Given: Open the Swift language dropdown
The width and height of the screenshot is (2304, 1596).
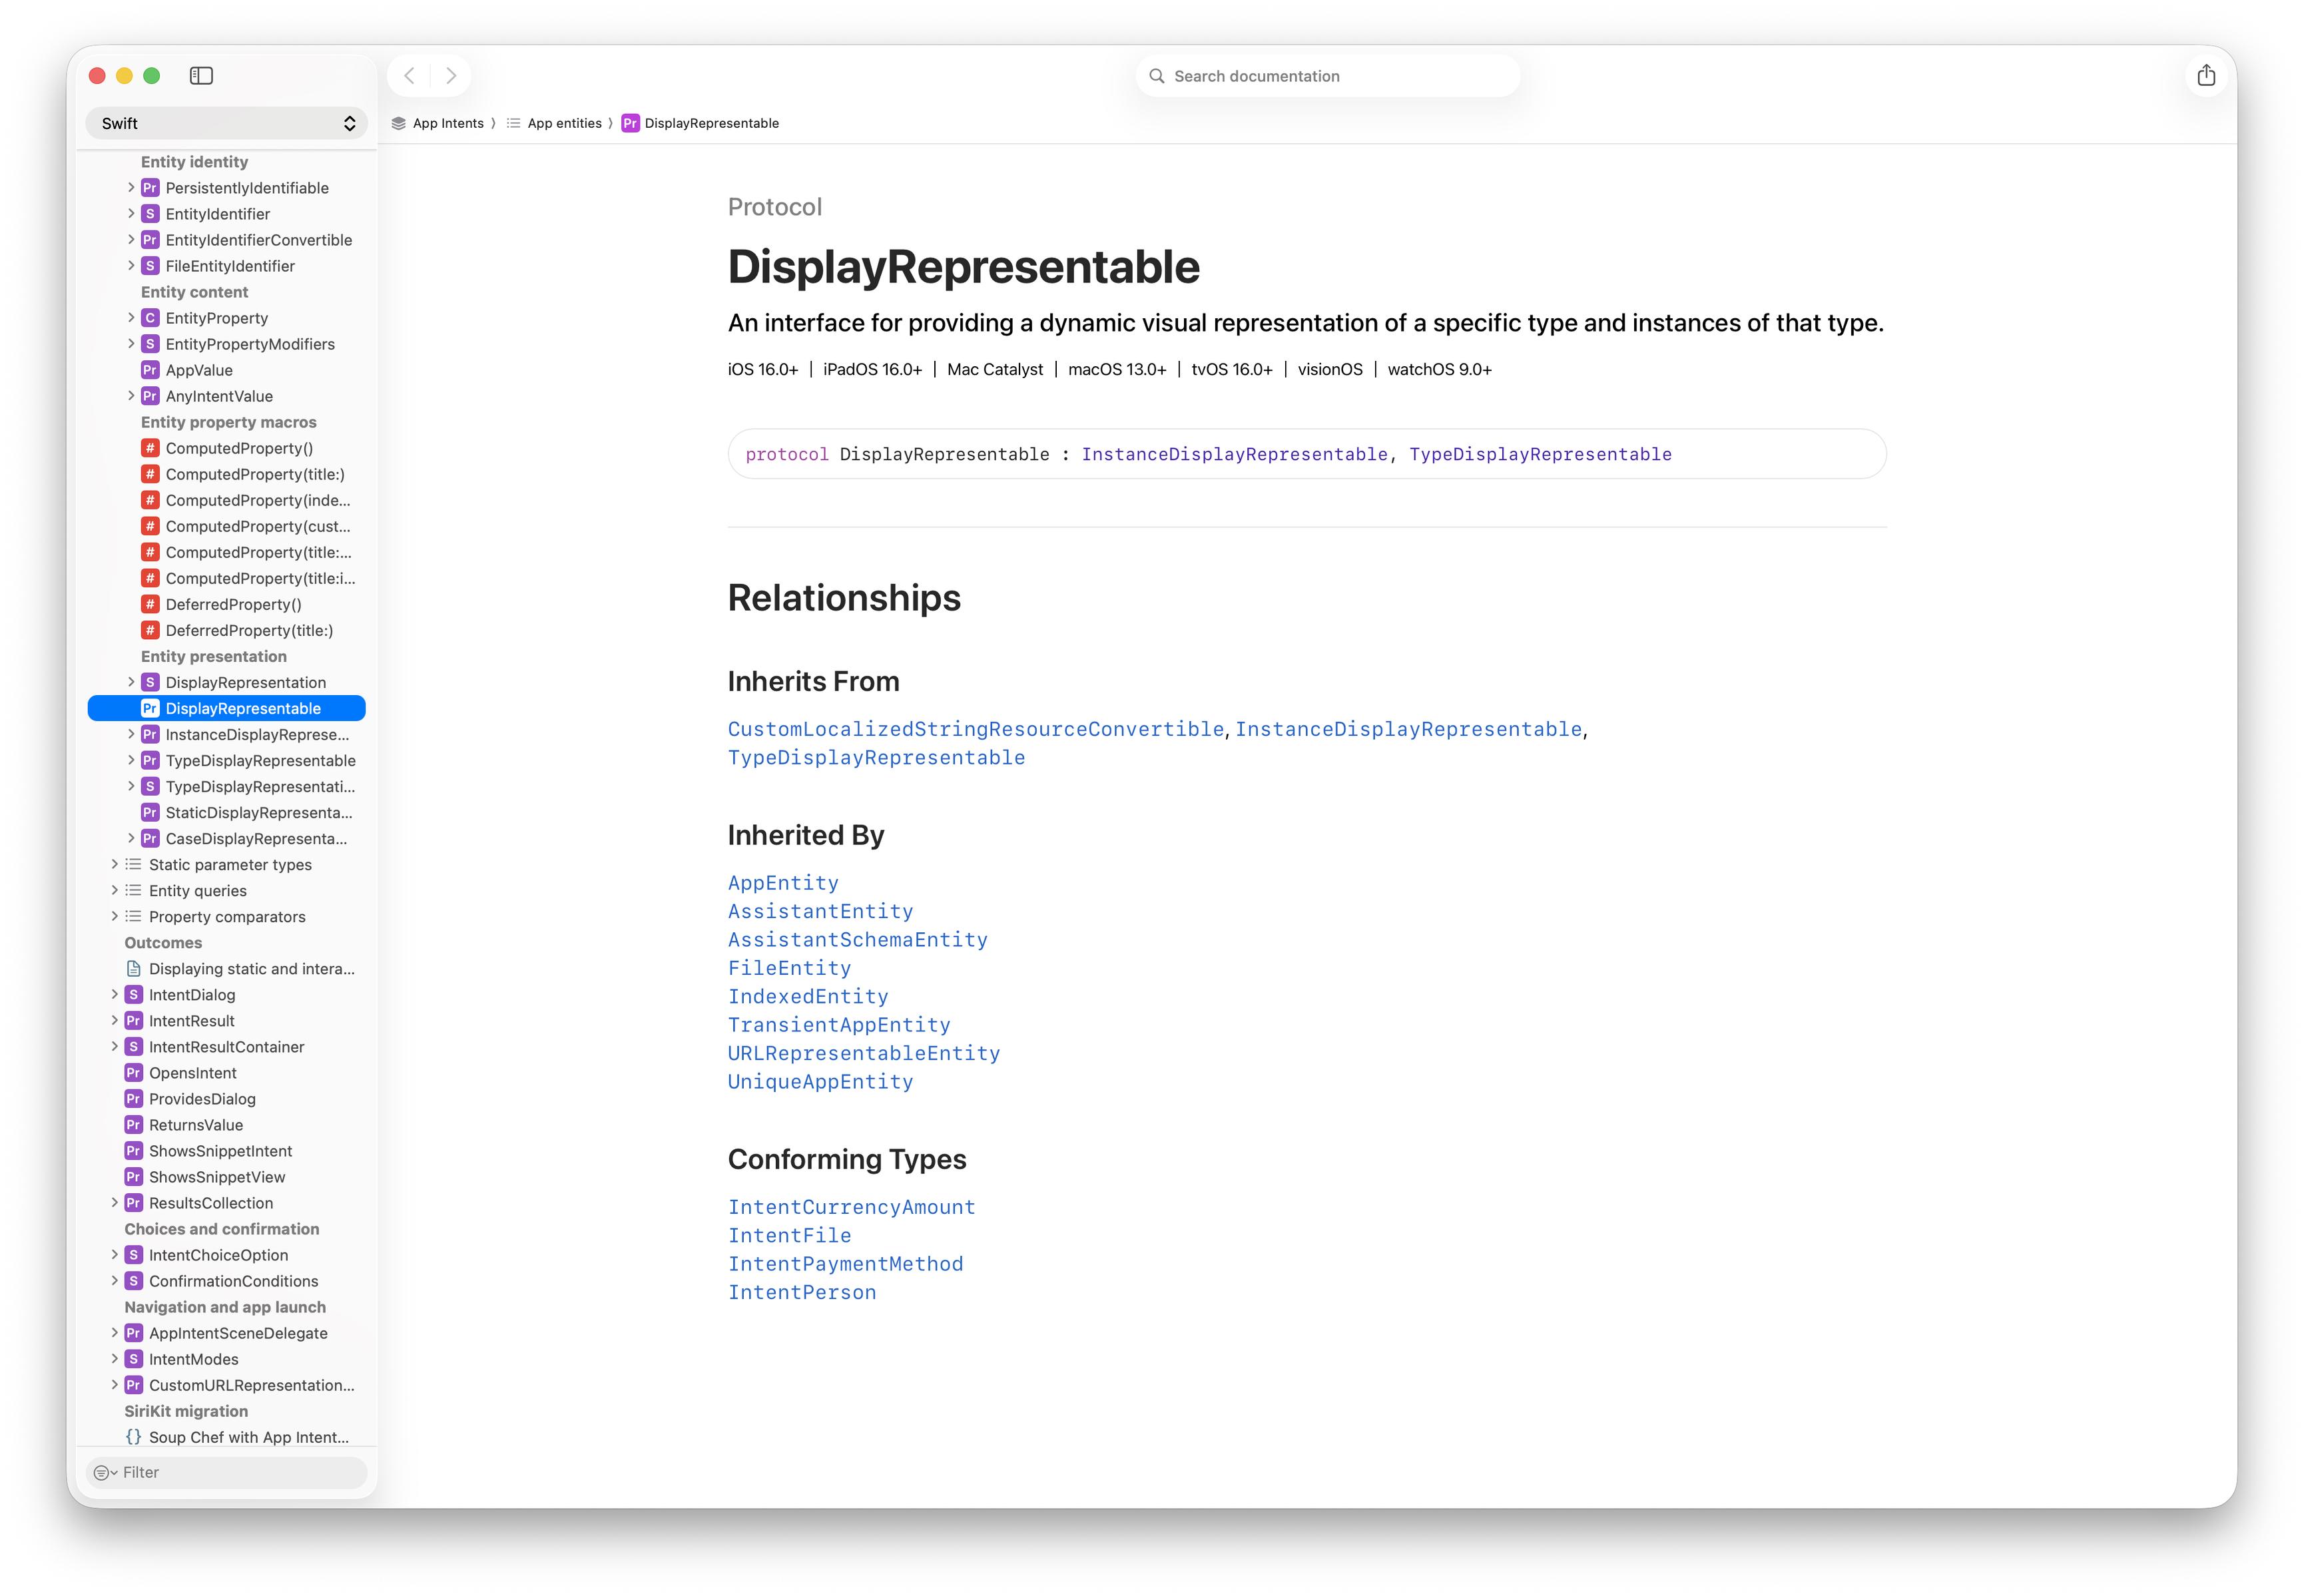Looking at the screenshot, I should [x=227, y=123].
